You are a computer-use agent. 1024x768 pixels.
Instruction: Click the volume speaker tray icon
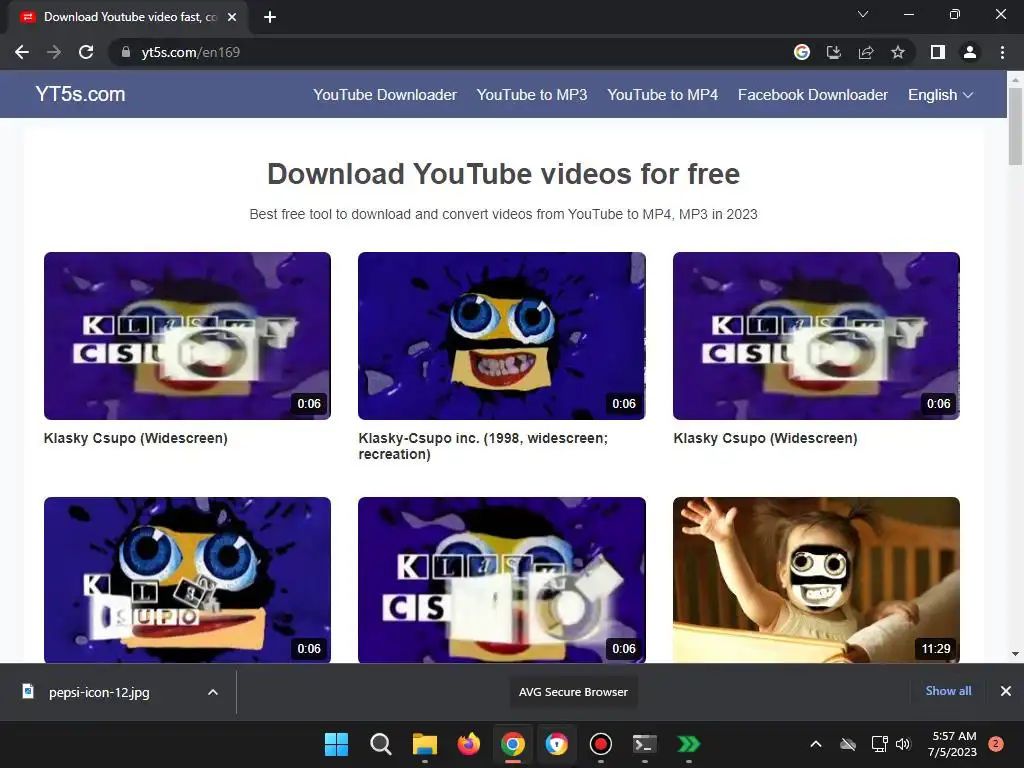pos(903,744)
